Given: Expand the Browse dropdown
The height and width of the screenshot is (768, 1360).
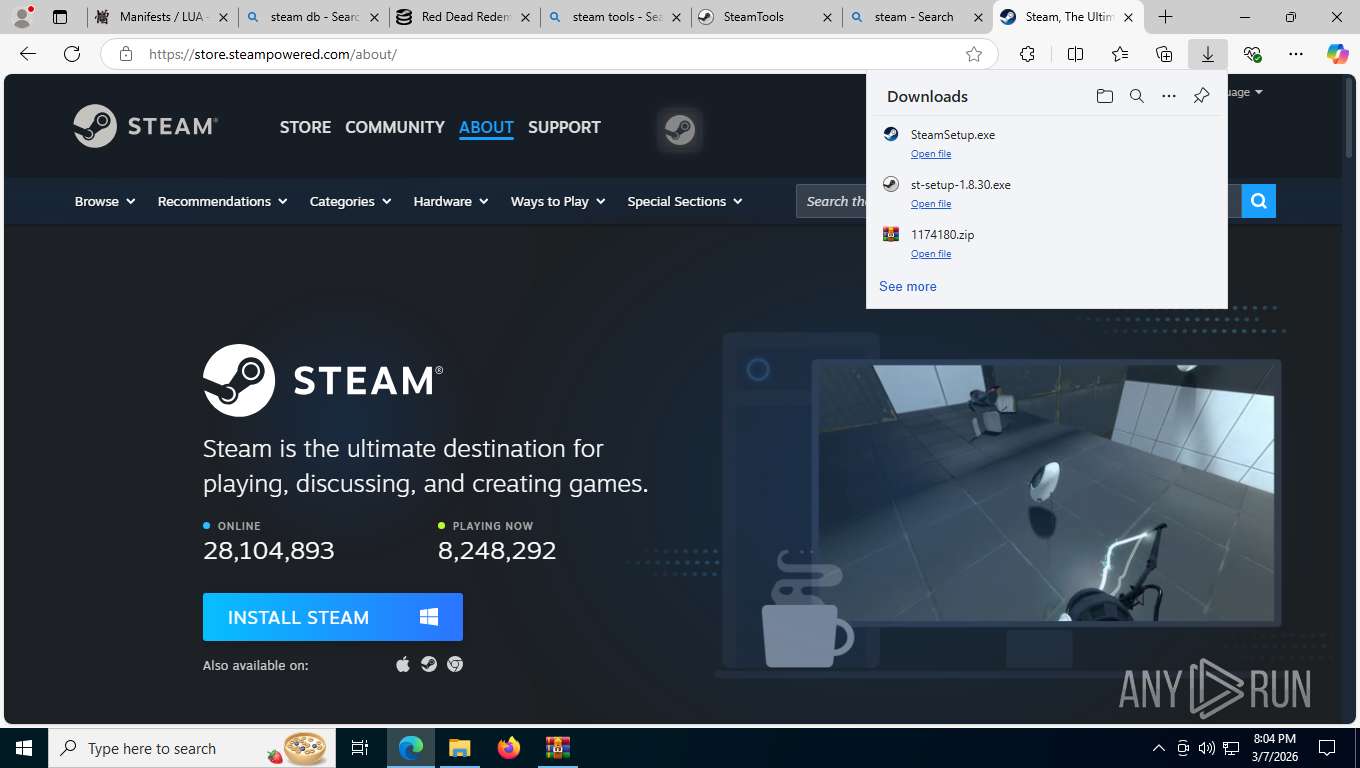Looking at the screenshot, I should (x=105, y=201).
